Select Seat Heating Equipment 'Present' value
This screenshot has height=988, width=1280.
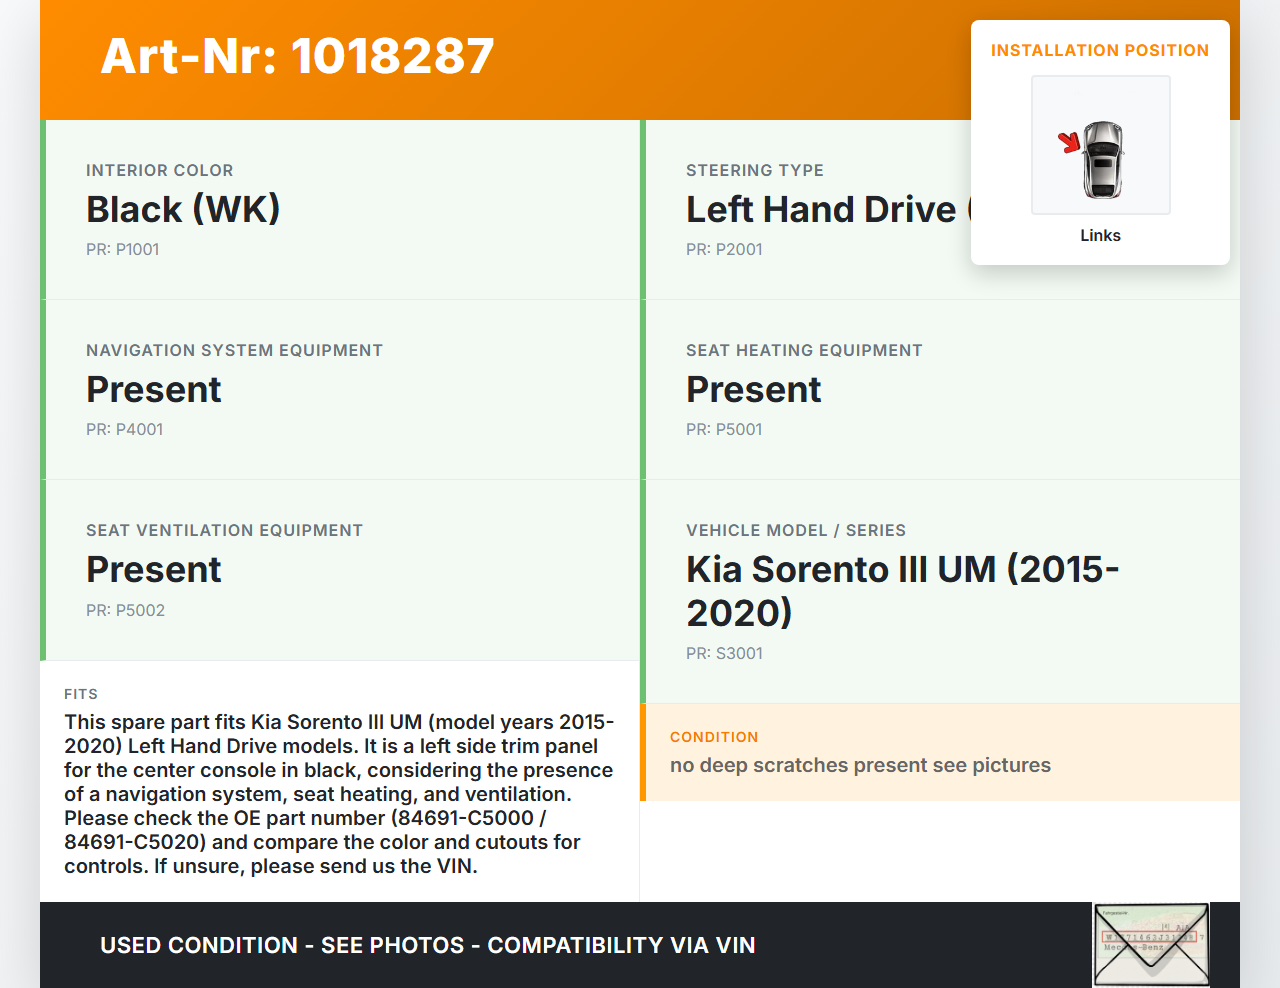click(754, 389)
